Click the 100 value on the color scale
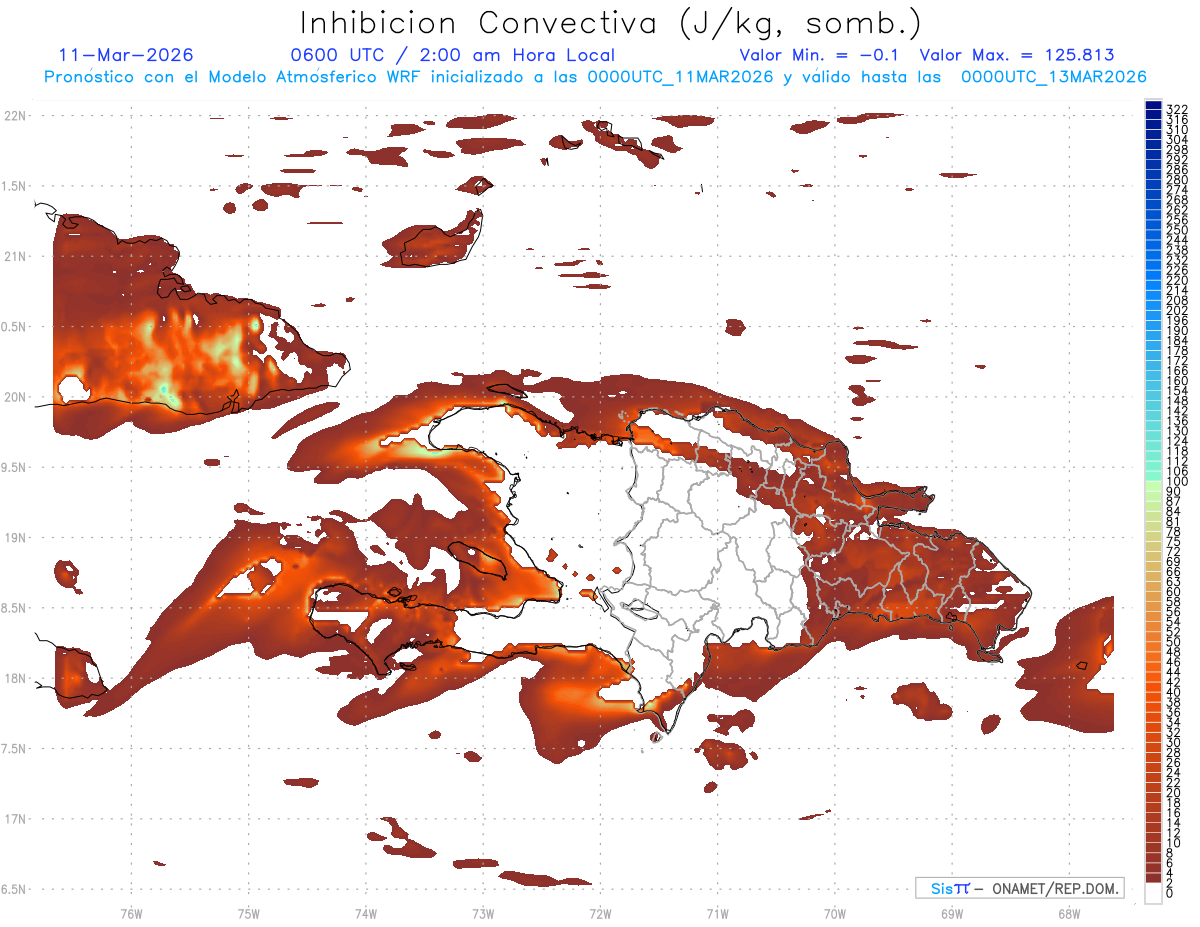 click(1177, 482)
